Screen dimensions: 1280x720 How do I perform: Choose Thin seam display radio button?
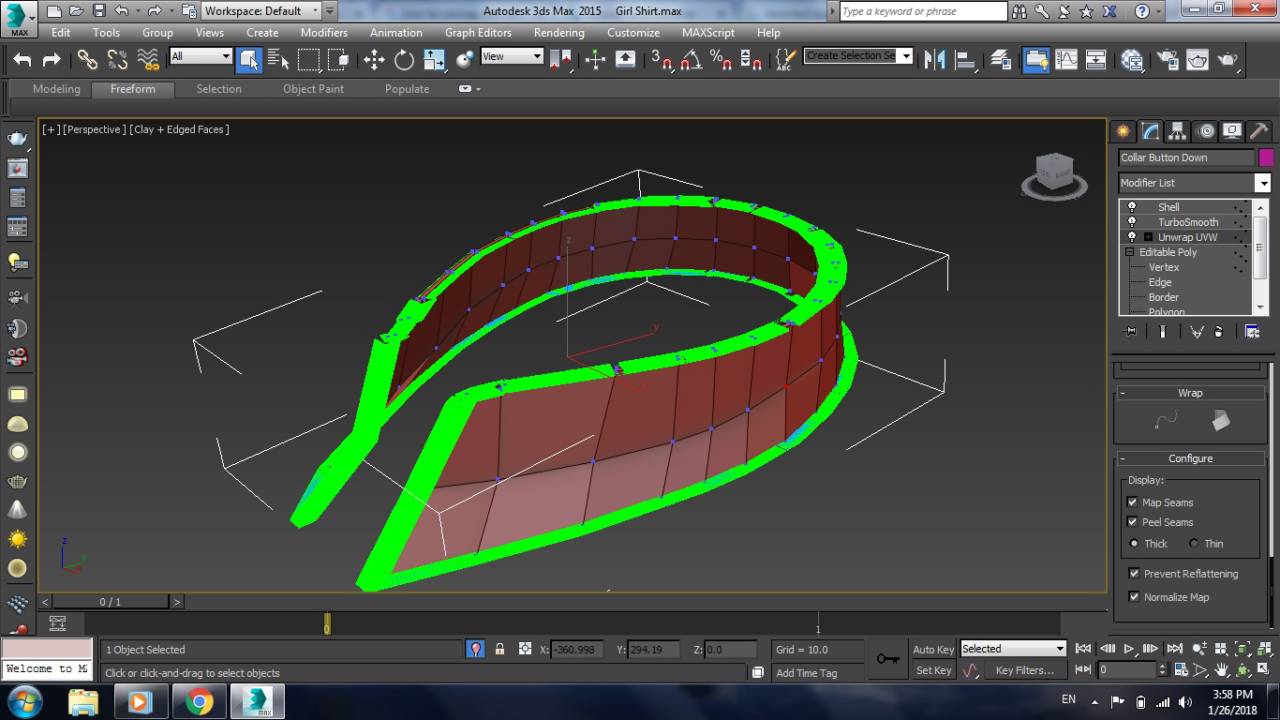(1194, 544)
